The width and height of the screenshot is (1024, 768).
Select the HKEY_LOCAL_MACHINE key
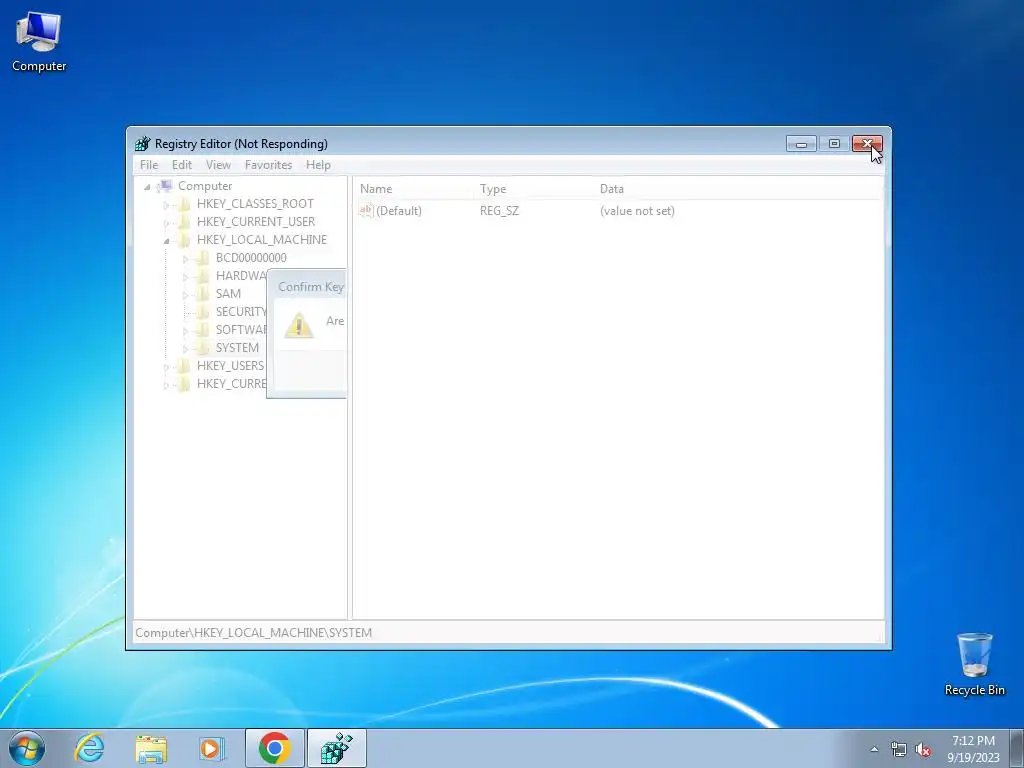pos(262,240)
